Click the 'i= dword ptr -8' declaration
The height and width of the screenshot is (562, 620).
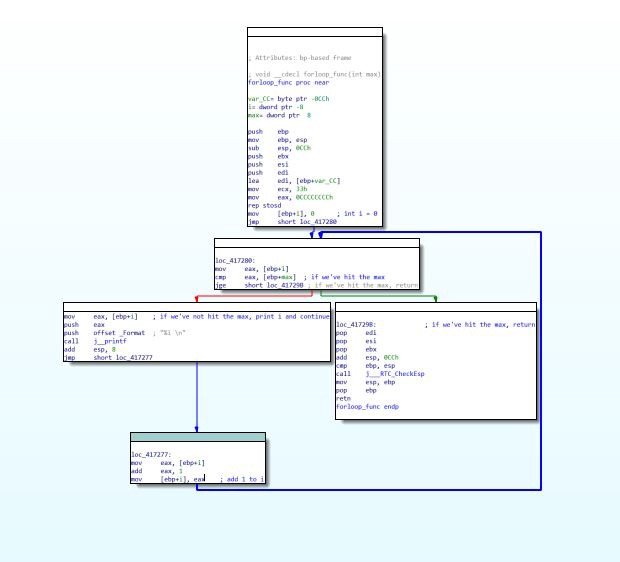[276, 107]
